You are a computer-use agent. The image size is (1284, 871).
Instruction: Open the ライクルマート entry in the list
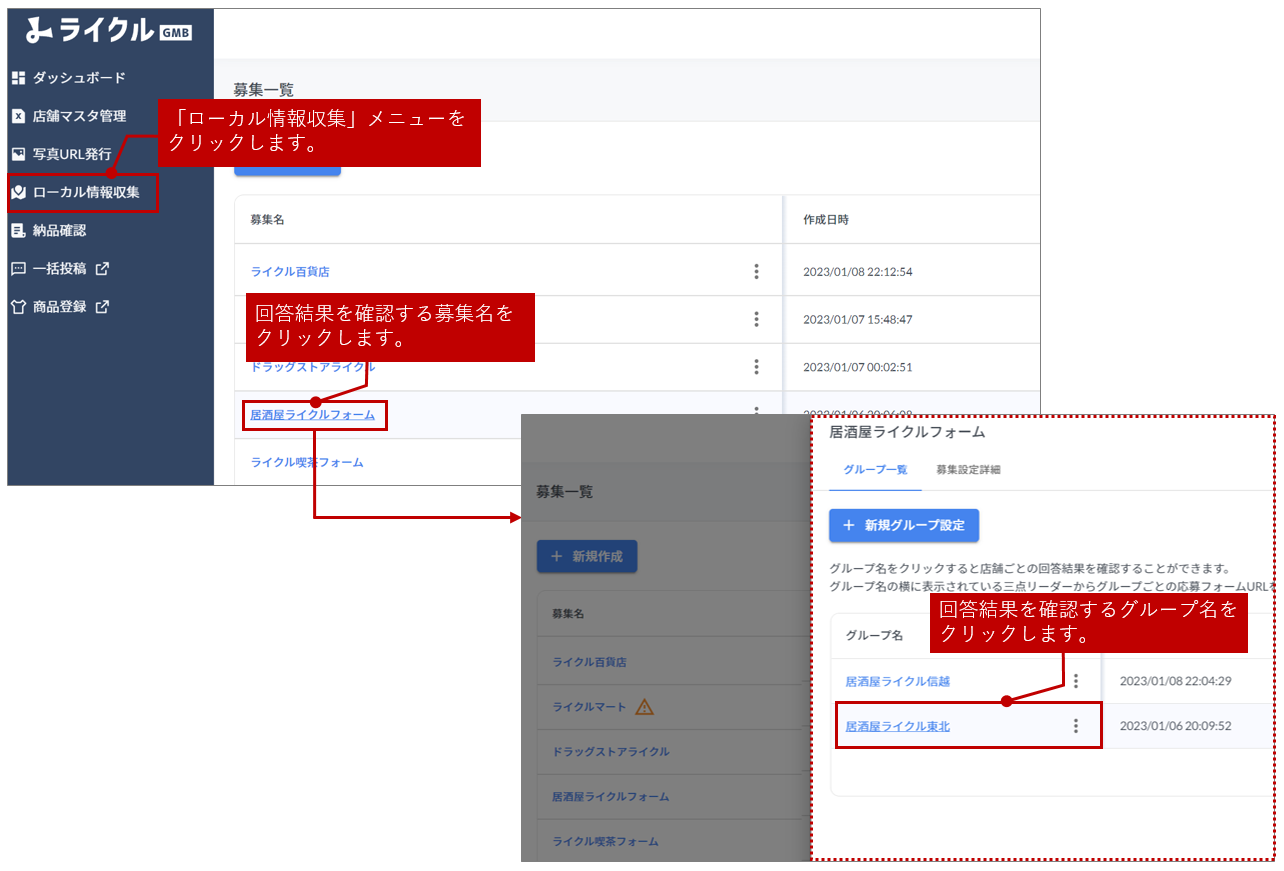pyautogui.click(x=589, y=707)
